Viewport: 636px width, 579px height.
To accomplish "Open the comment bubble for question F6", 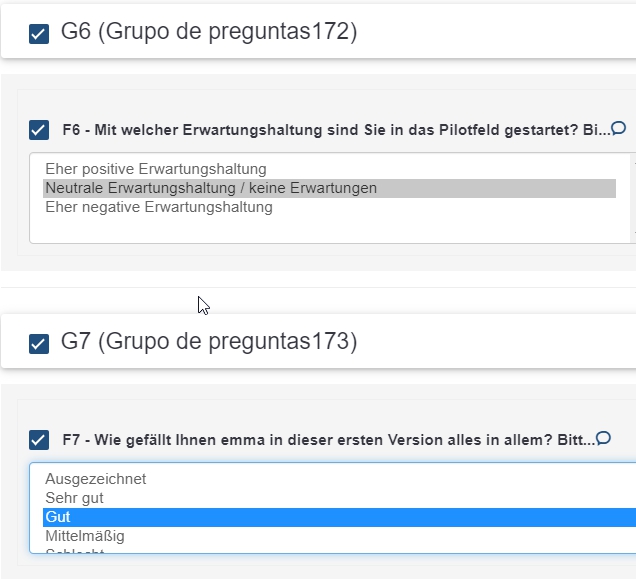I will (618, 128).
